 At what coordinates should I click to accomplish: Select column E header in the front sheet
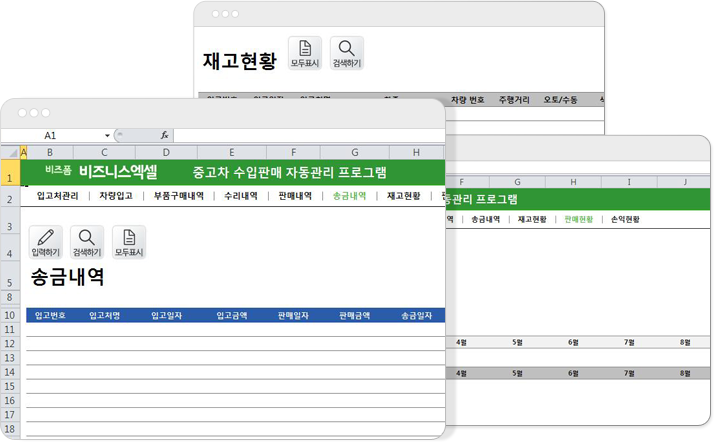[x=232, y=152]
